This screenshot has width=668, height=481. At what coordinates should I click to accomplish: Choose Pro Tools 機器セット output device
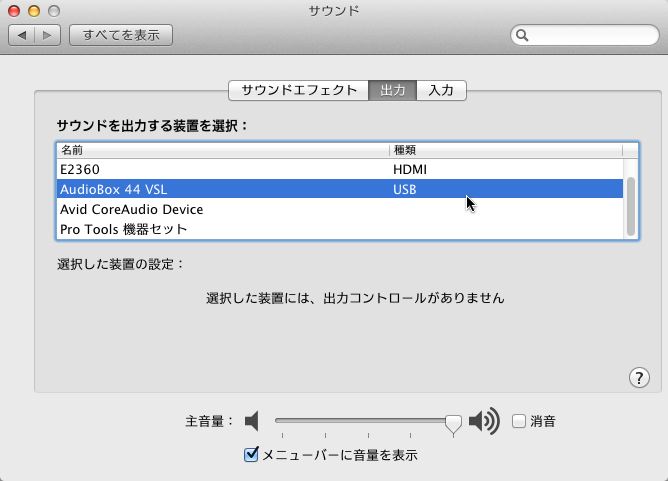(340, 229)
